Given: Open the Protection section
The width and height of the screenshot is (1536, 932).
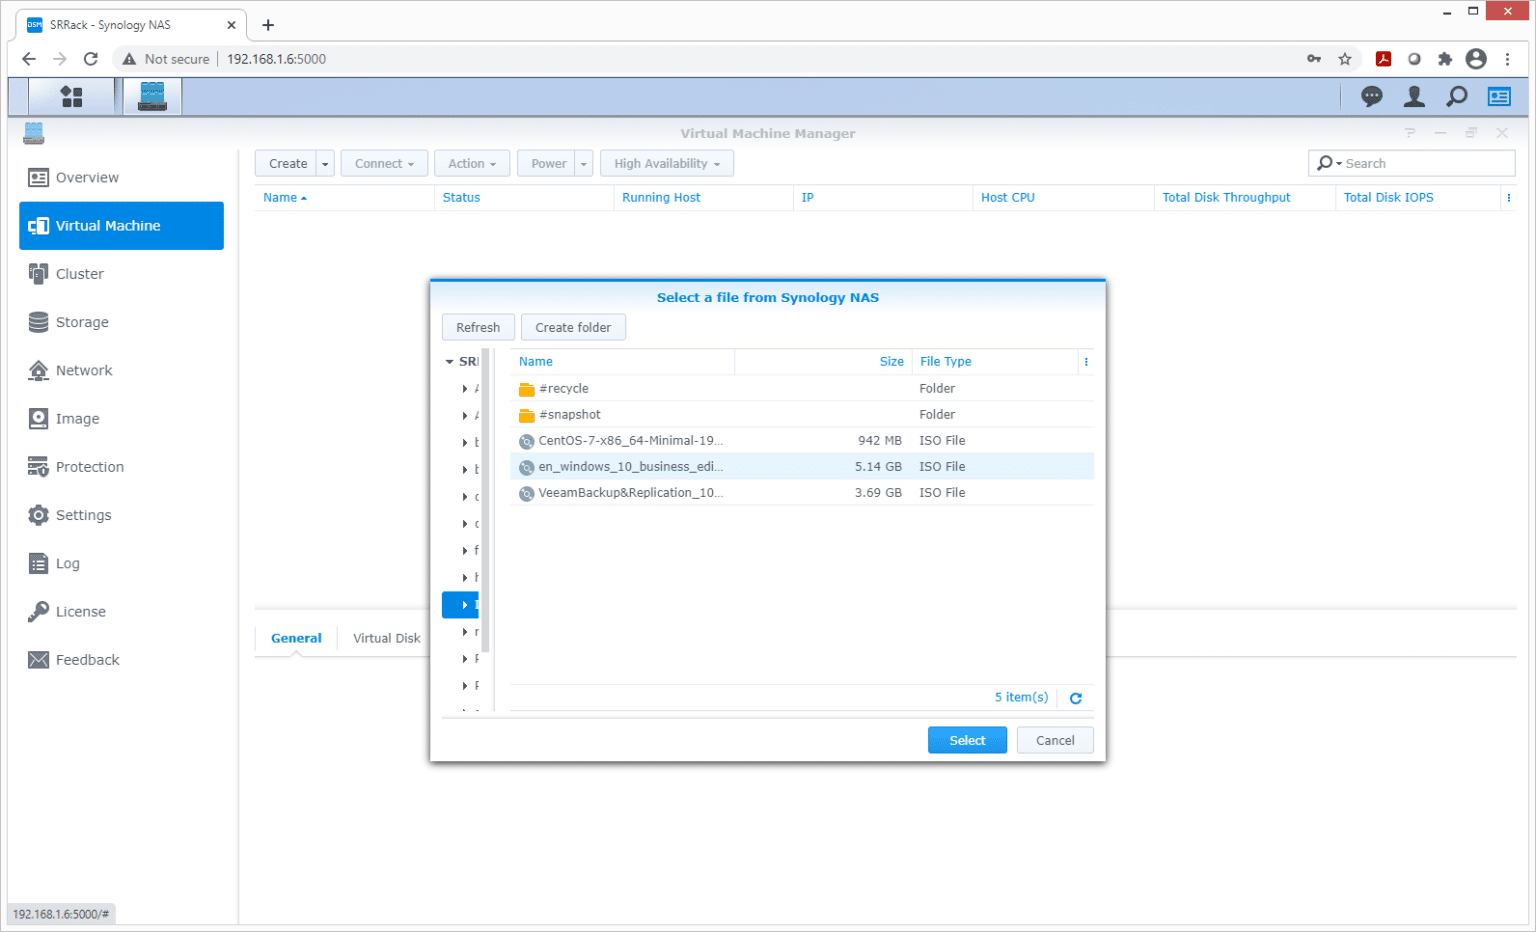Looking at the screenshot, I should (x=121, y=467).
